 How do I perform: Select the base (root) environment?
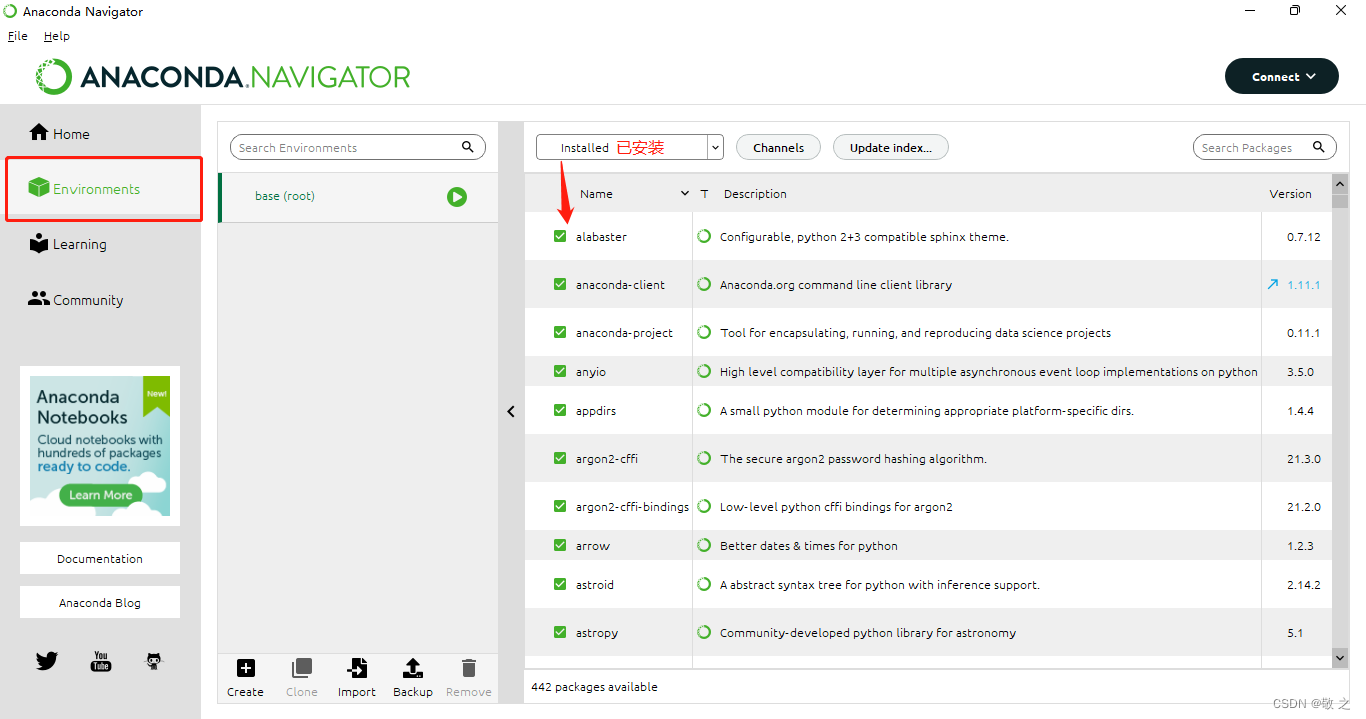pyautogui.click(x=358, y=197)
